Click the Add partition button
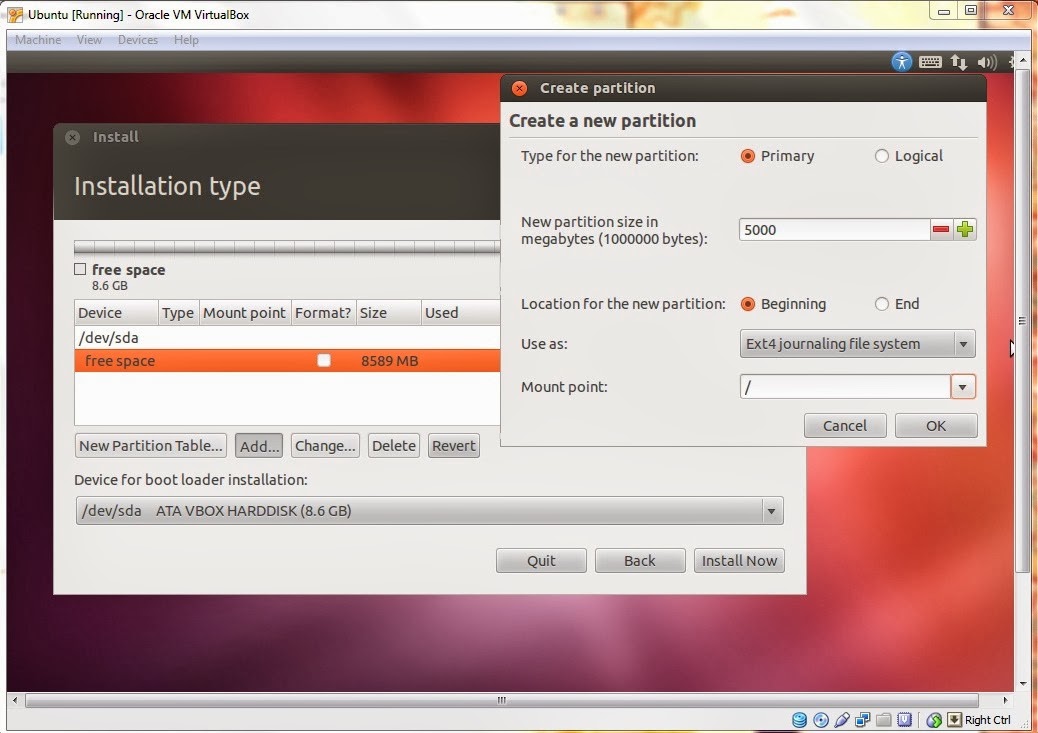 pyautogui.click(x=259, y=446)
